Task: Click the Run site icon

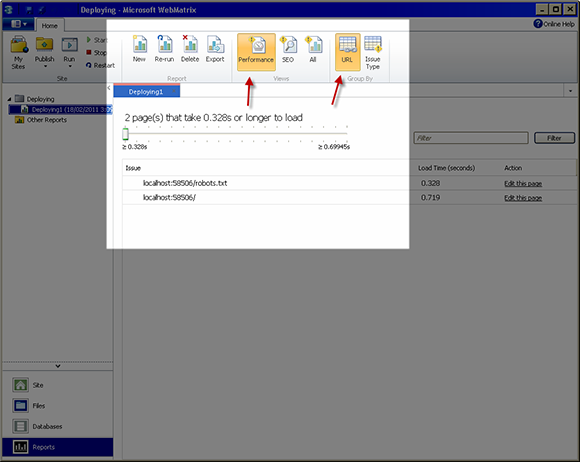Action: click(x=69, y=45)
